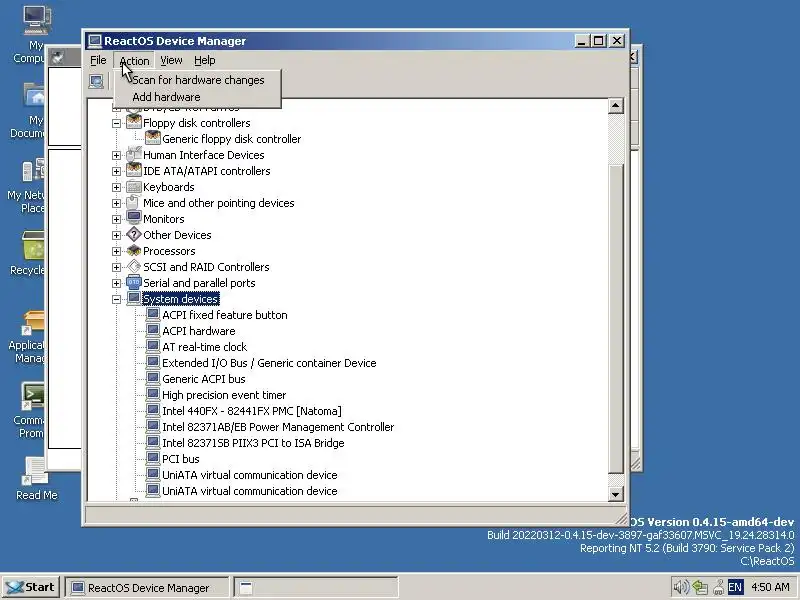Click the Device Manager toolbar properties icon
800x600 pixels.
(96, 81)
